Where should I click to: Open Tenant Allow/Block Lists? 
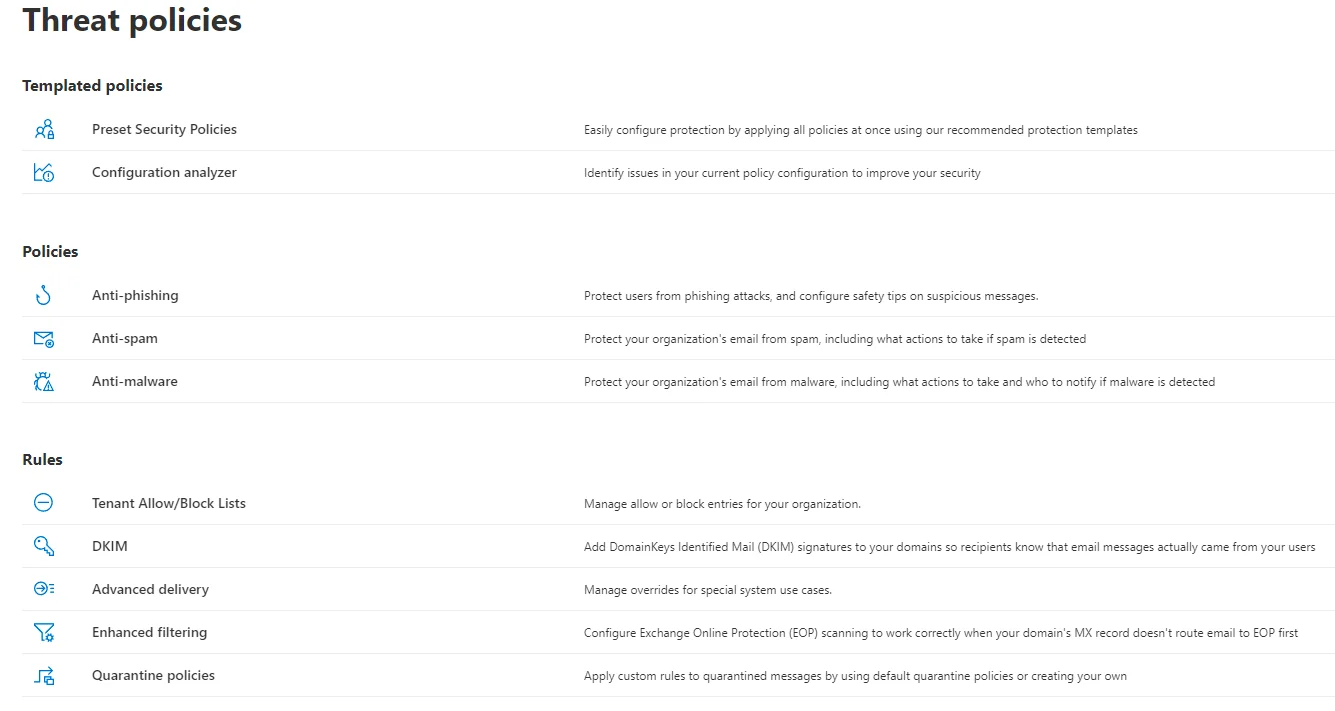point(169,504)
